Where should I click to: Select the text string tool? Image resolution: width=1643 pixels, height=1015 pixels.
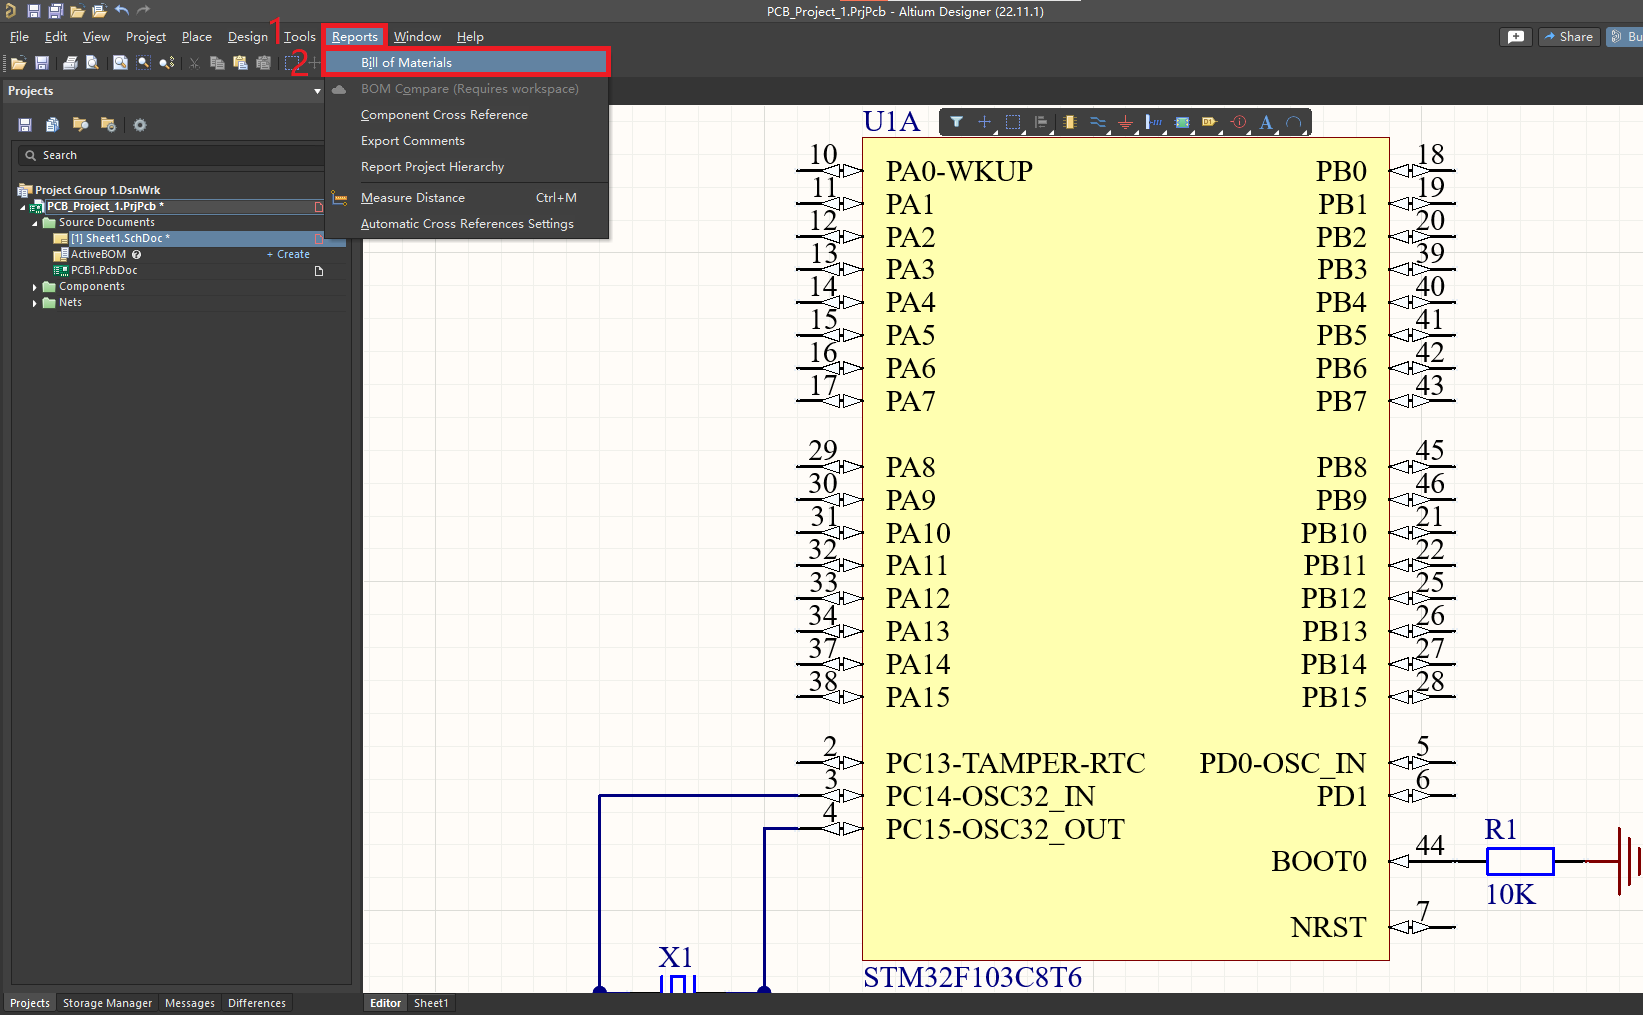click(1267, 122)
